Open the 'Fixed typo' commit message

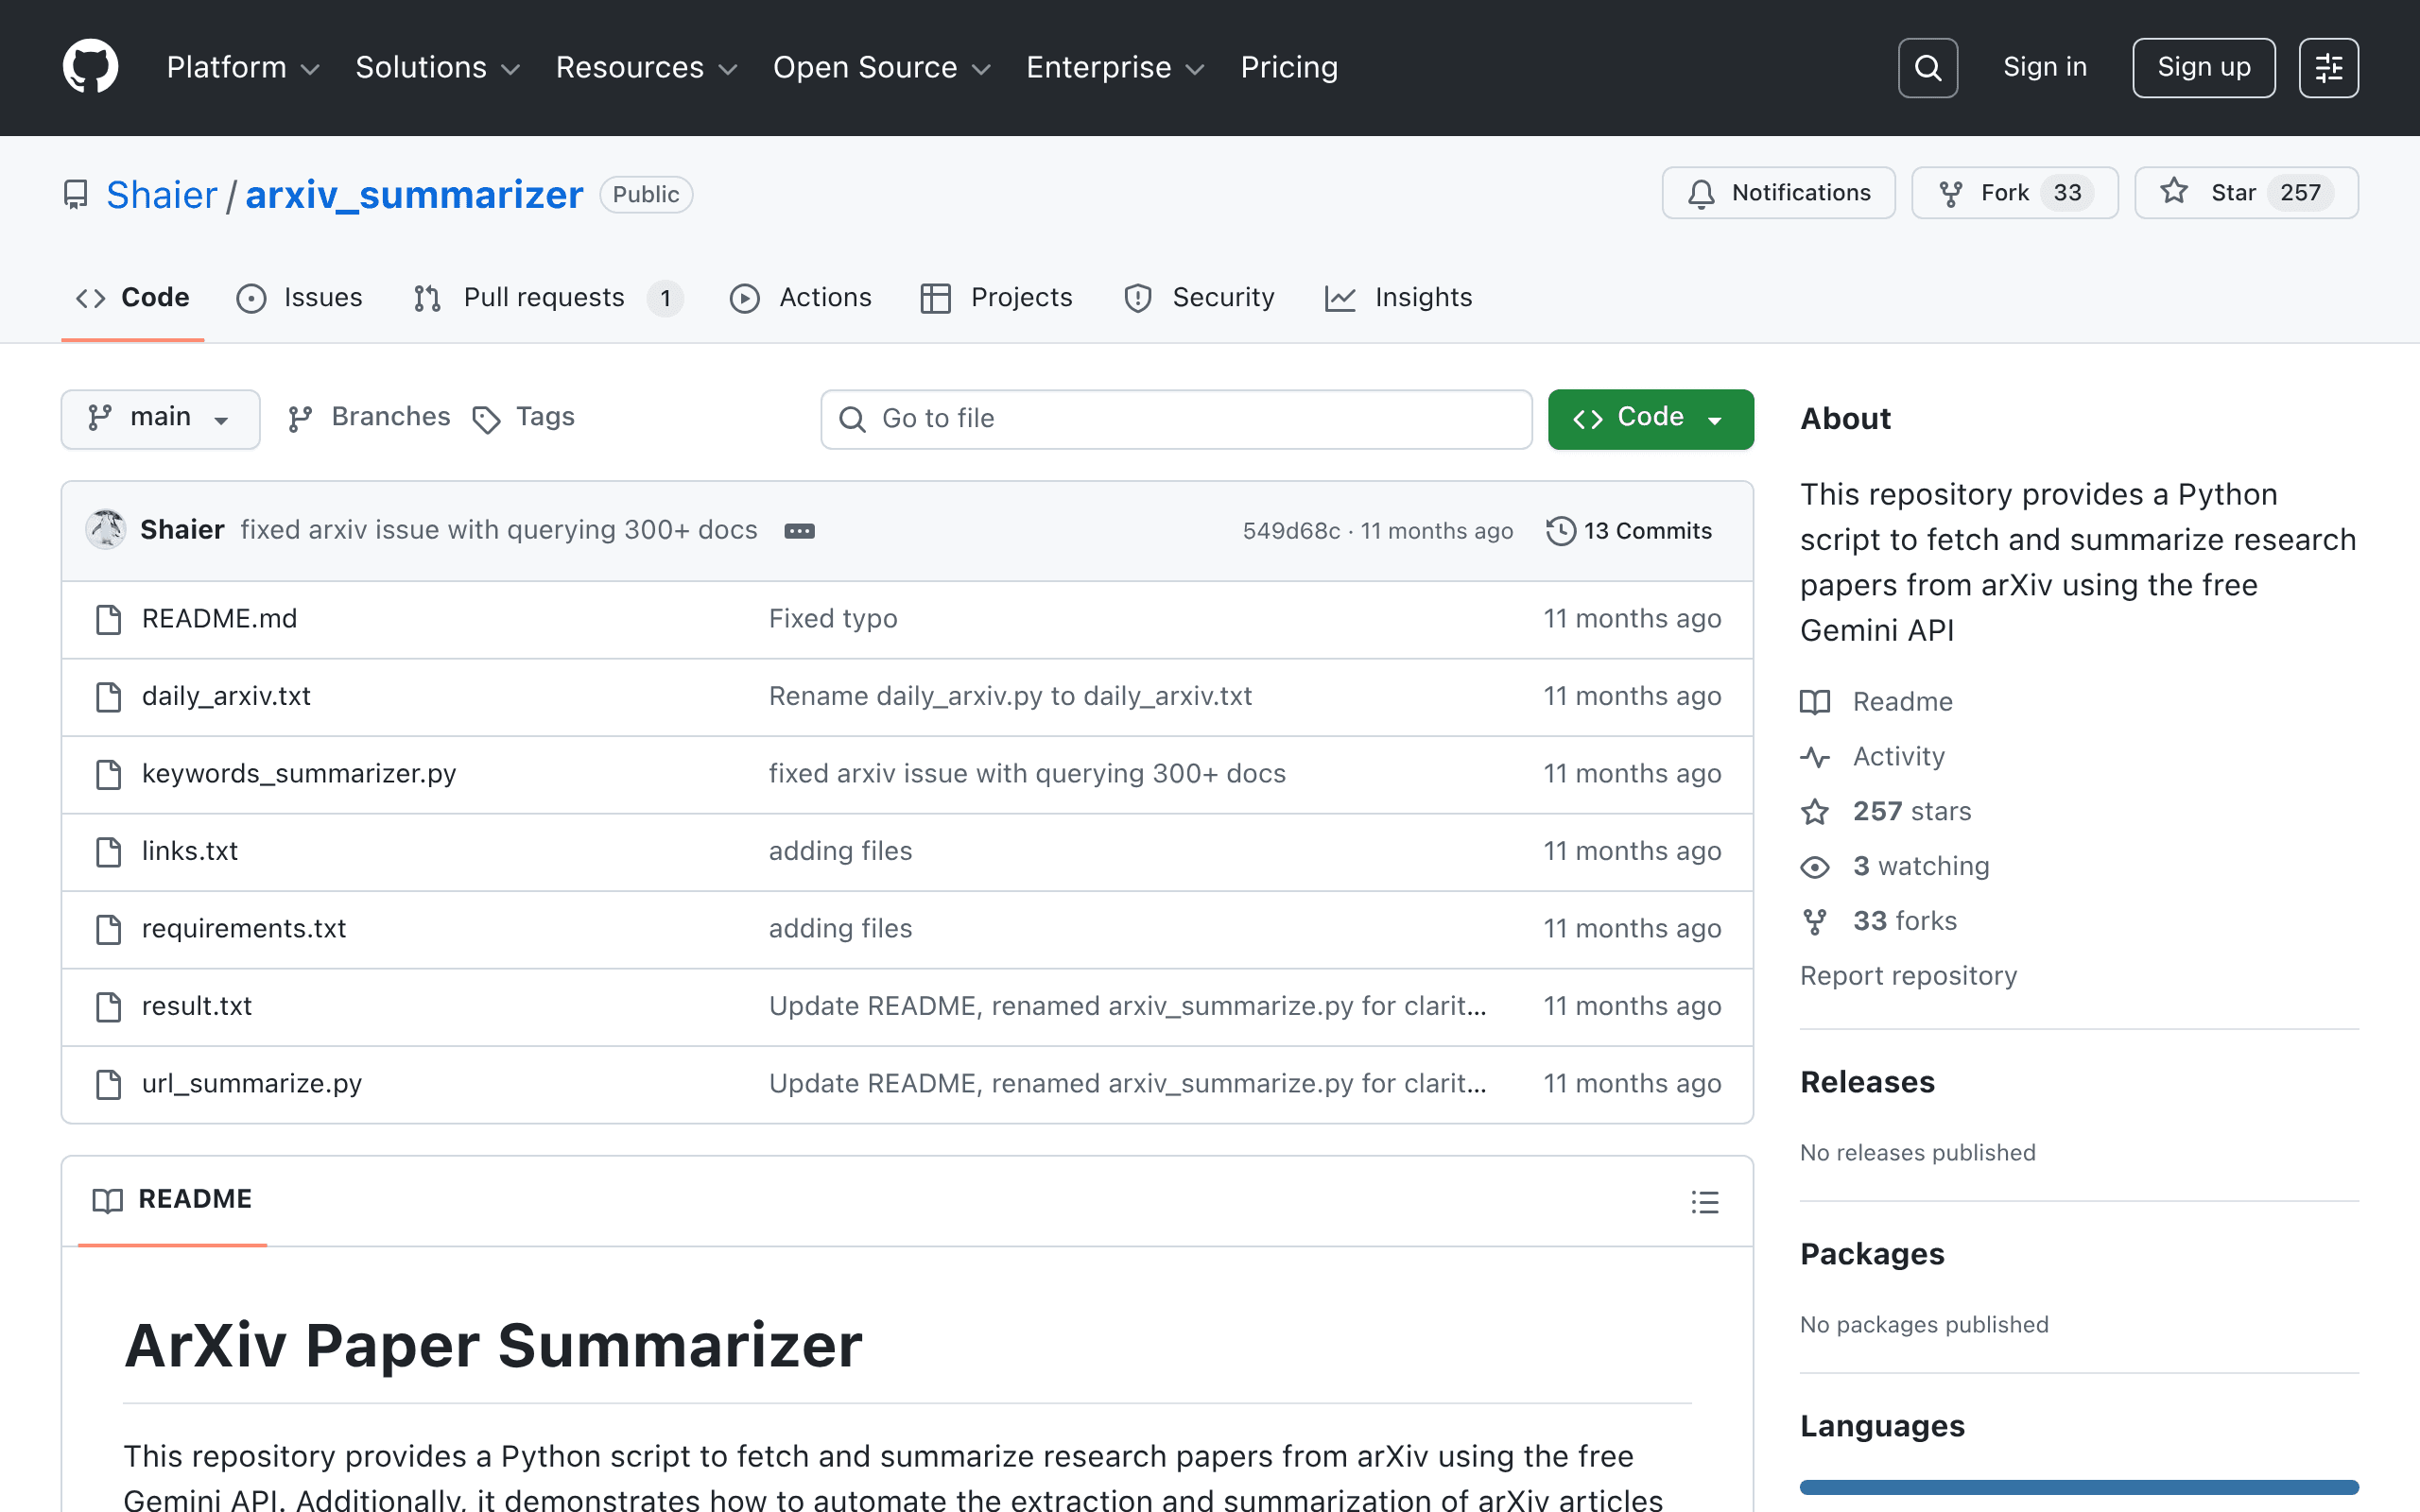pos(833,619)
